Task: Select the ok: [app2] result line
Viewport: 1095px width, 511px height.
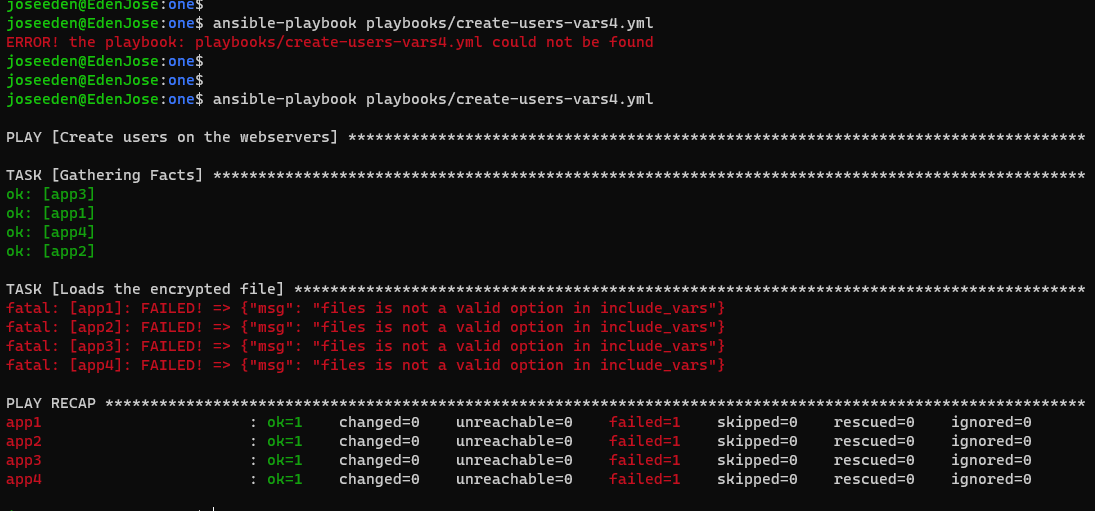Action: tap(50, 251)
